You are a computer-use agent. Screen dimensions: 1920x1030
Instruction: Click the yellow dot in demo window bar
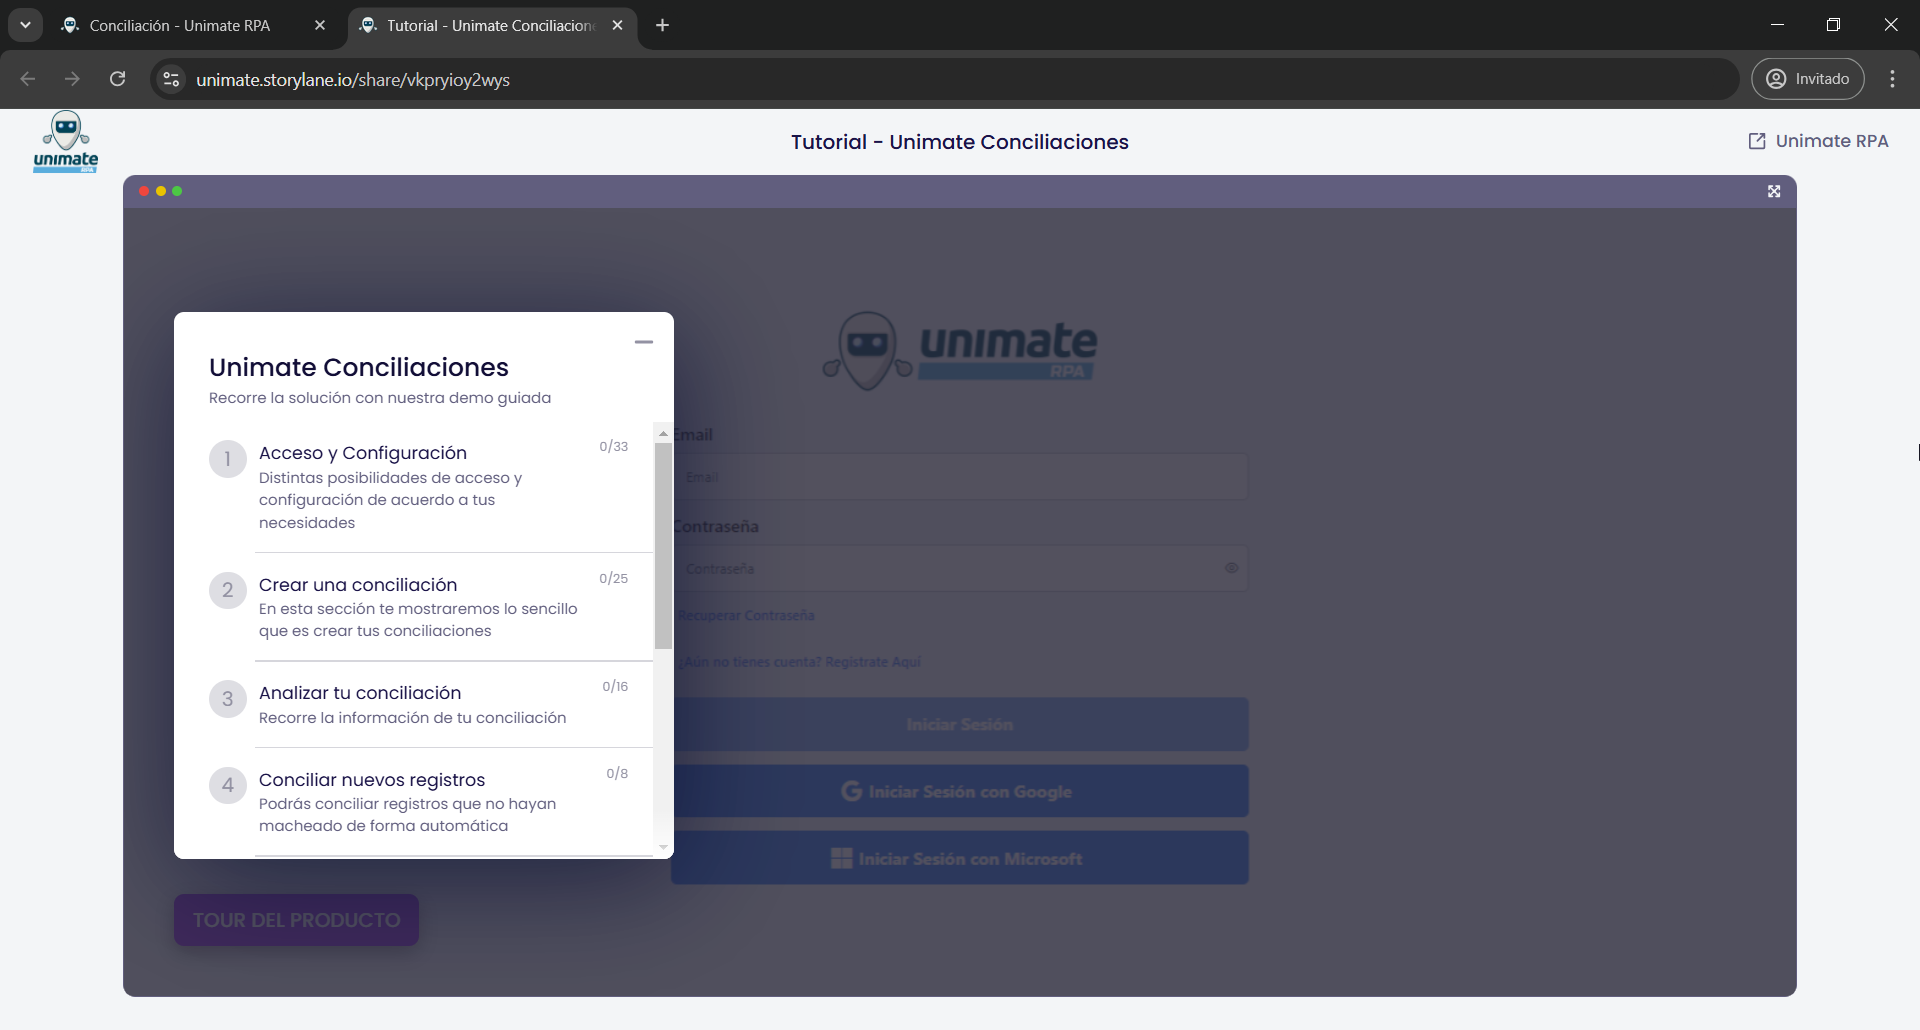pyautogui.click(x=161, y=191)
